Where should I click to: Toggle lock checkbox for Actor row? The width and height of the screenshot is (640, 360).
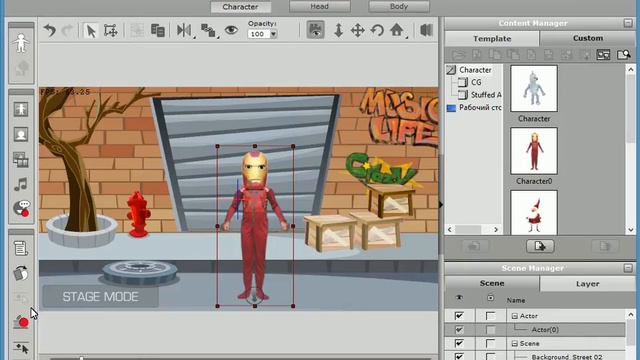pos(490,316)
